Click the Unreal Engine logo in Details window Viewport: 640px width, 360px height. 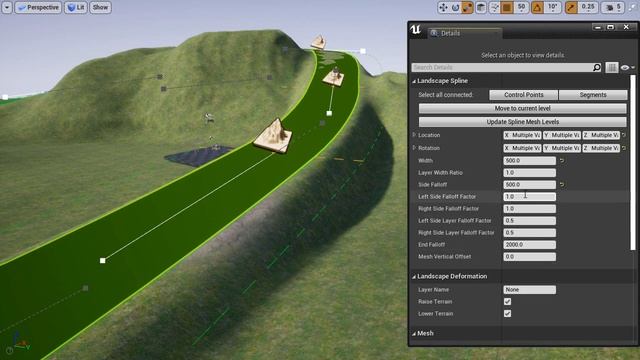416,30
